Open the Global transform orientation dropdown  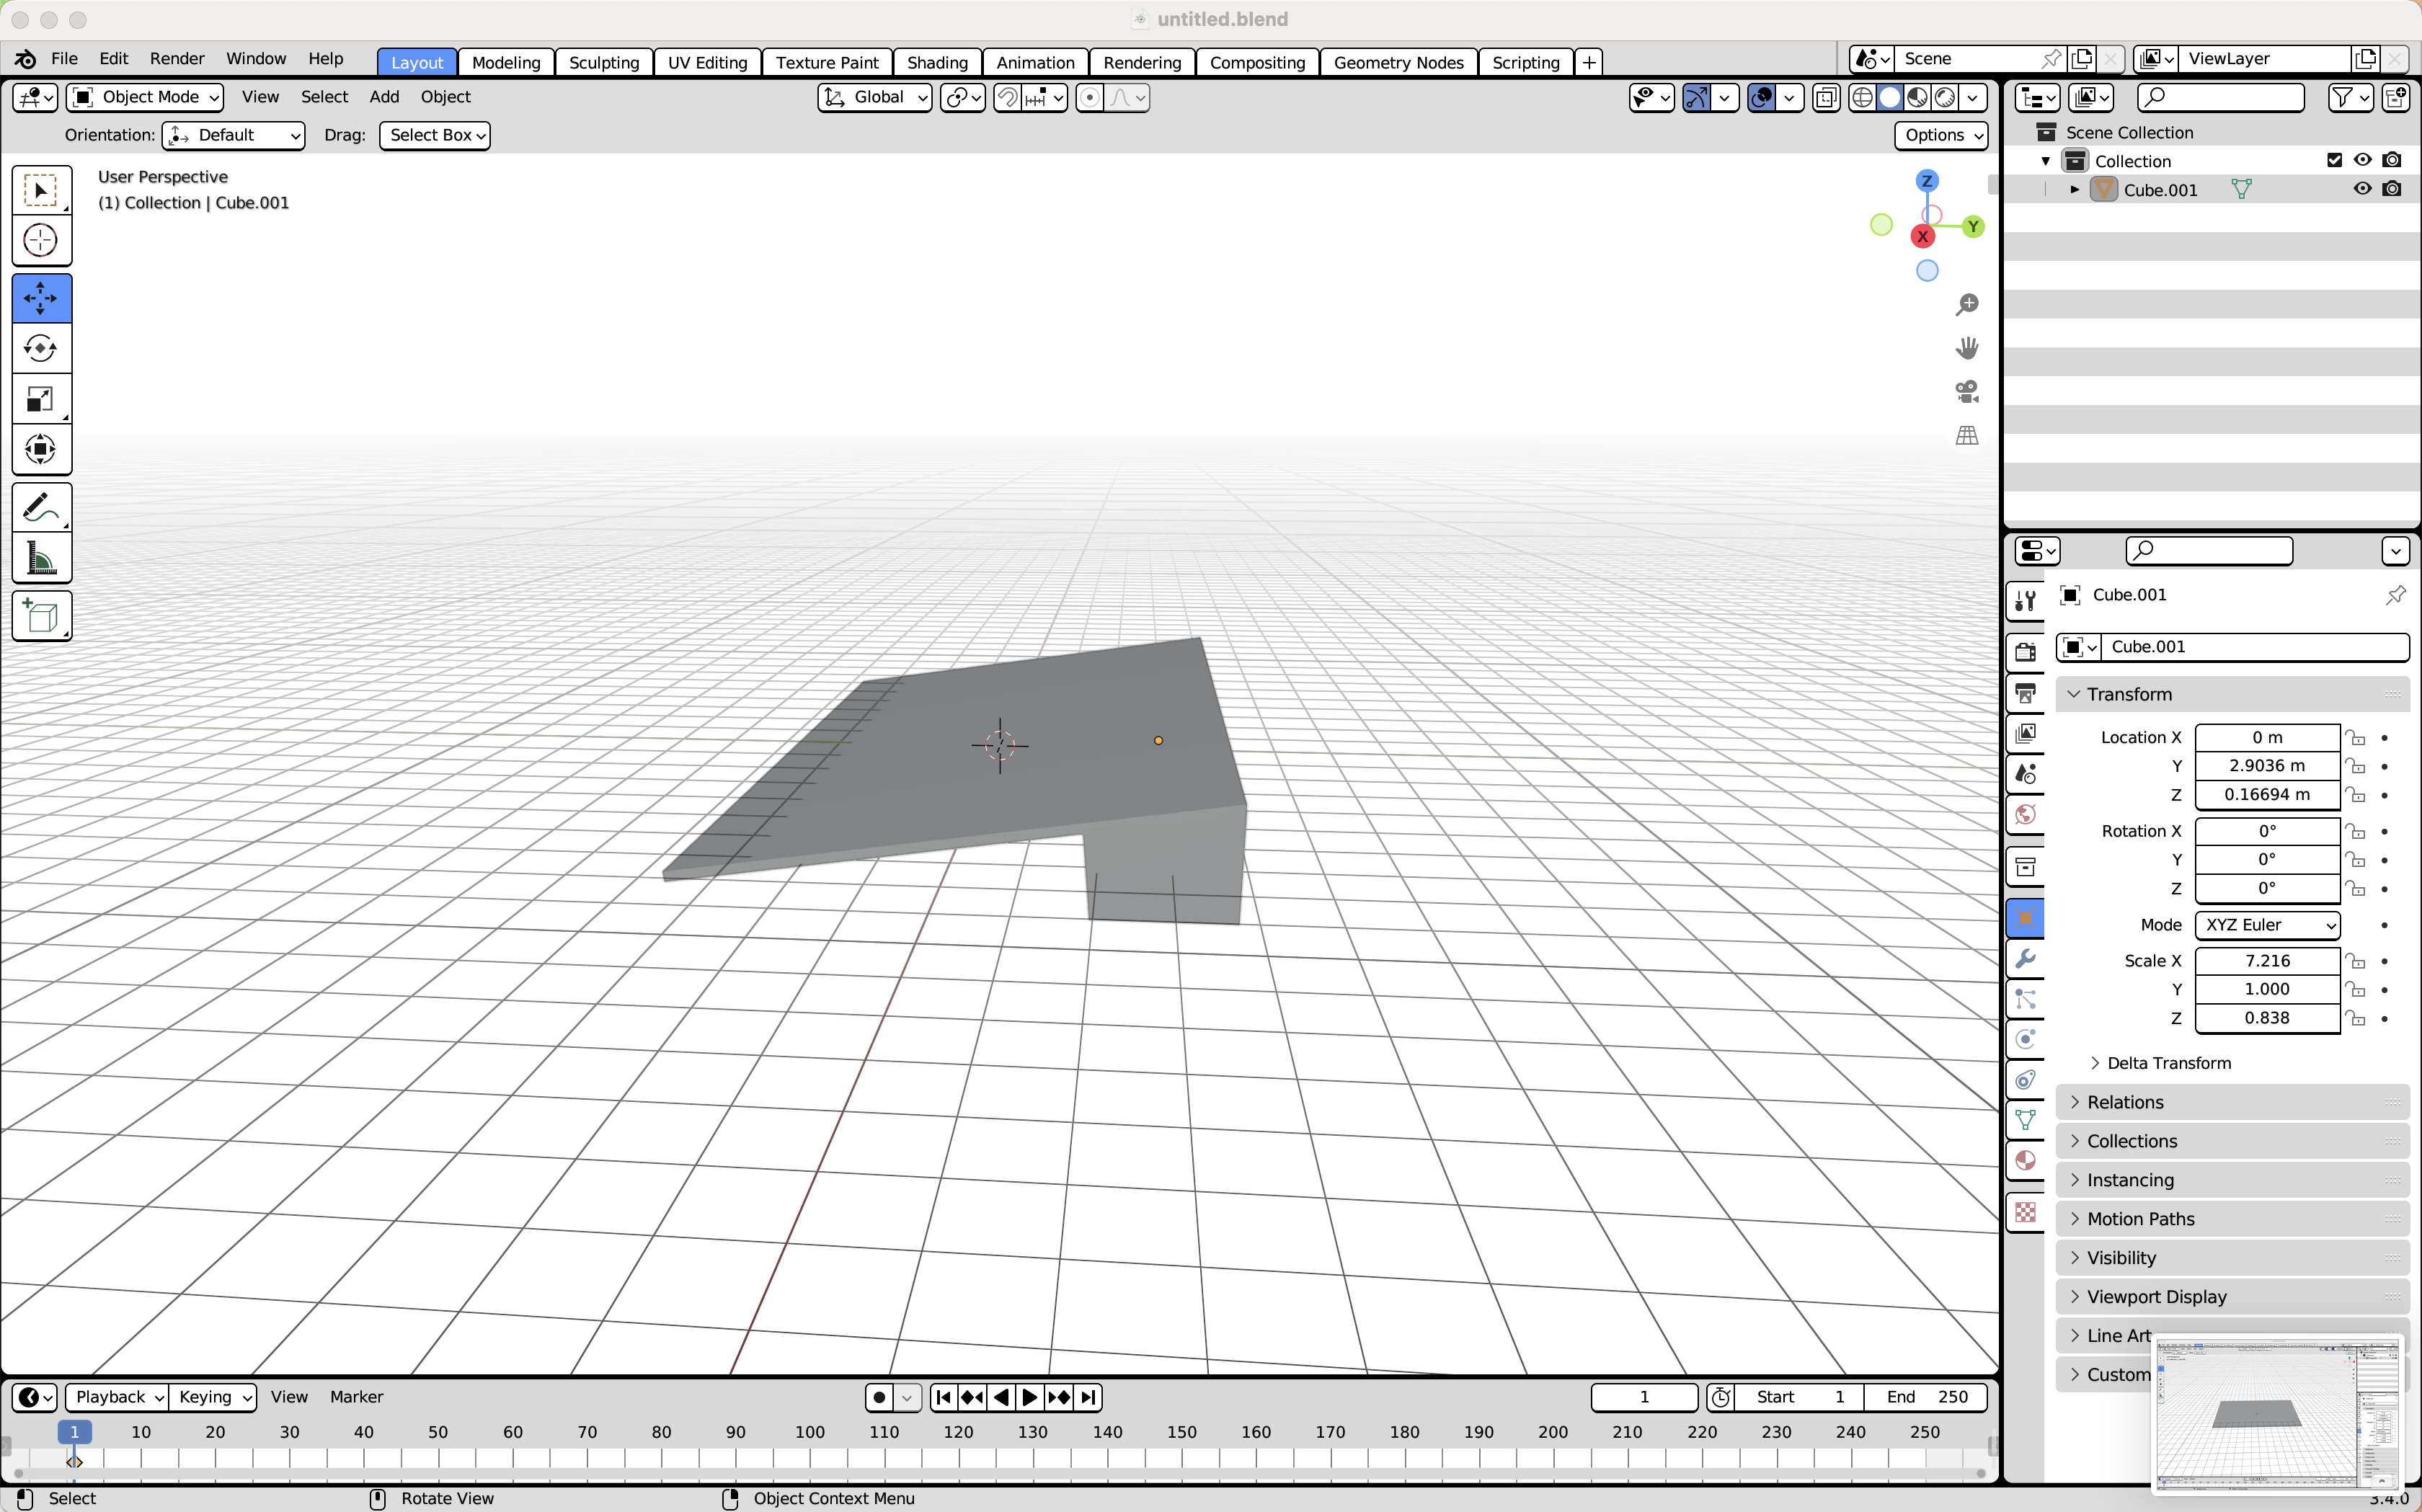tap(875, 97)
